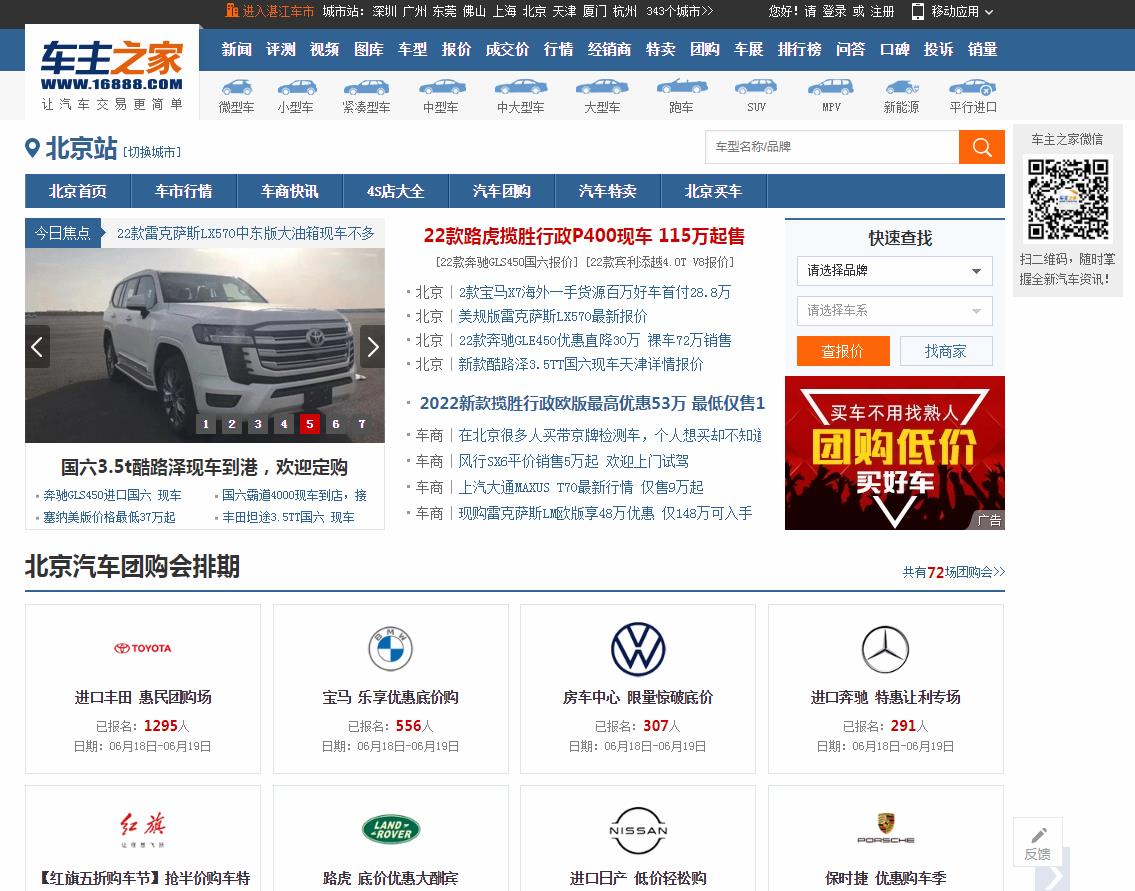The height and width of the screenshot is (891, 1135).
Task: Open the 大型车 category icon
Action: (602, 88)
